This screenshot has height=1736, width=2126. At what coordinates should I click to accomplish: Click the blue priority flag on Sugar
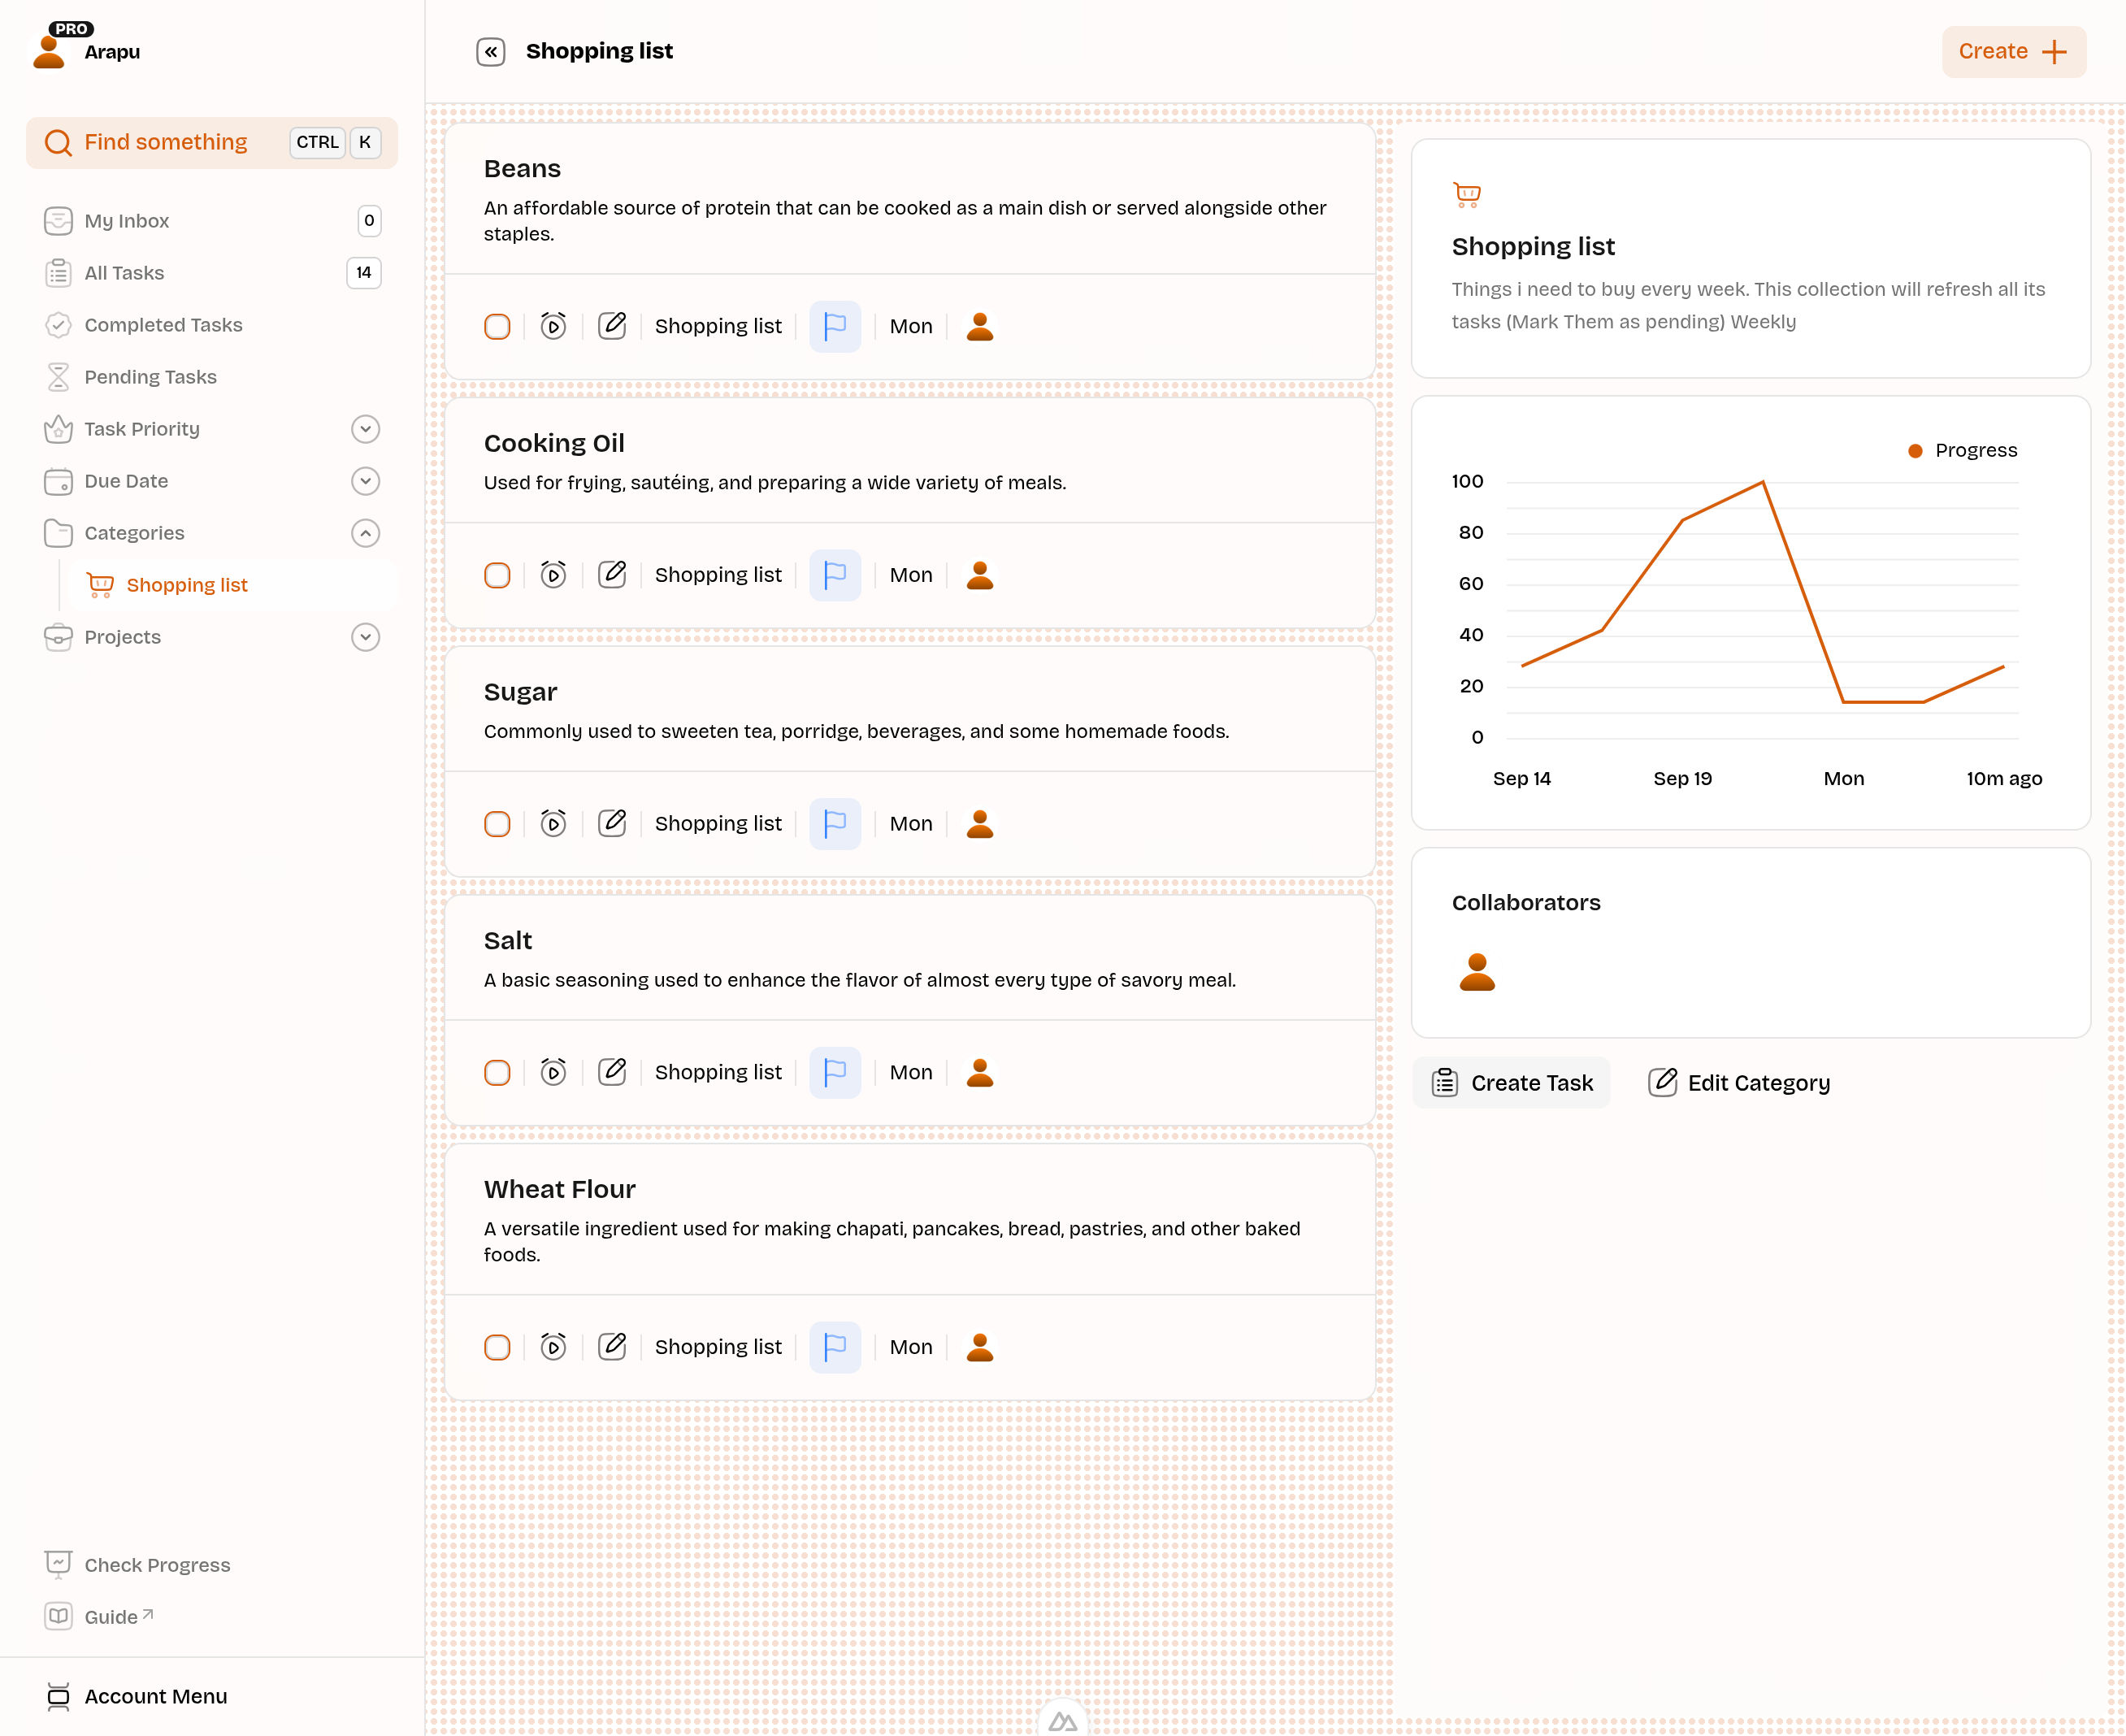(835, 824)
